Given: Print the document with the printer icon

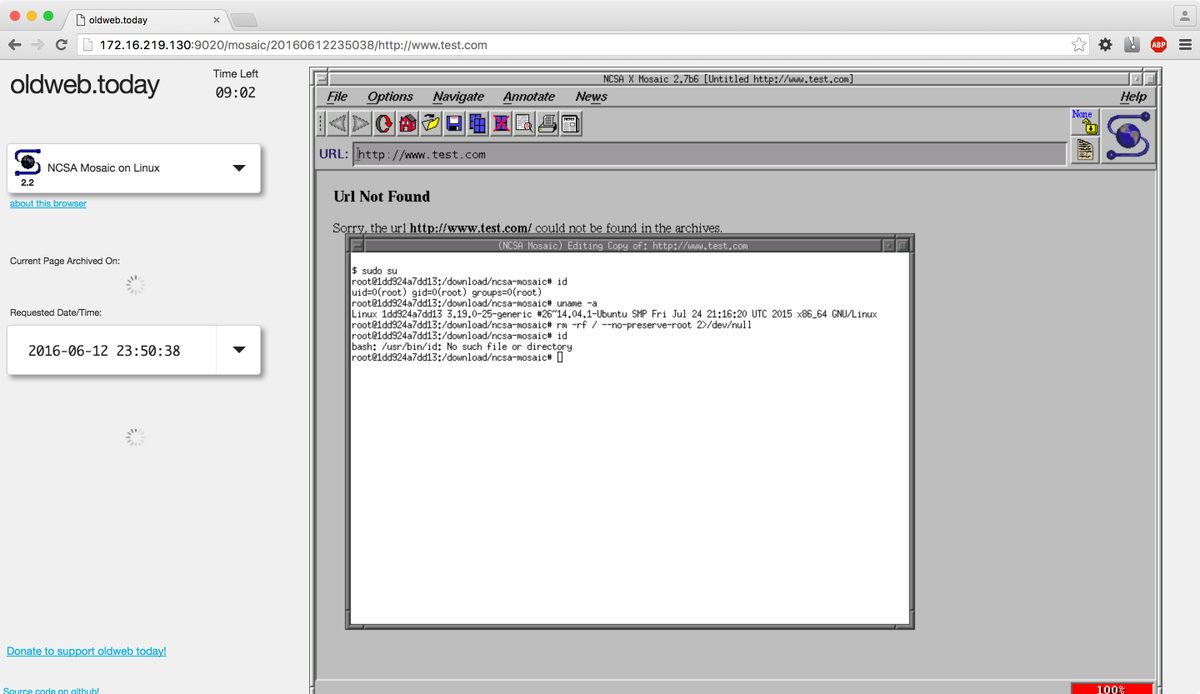Looking at the screenshot, I should pyautogui.click(x=547, y=124).
